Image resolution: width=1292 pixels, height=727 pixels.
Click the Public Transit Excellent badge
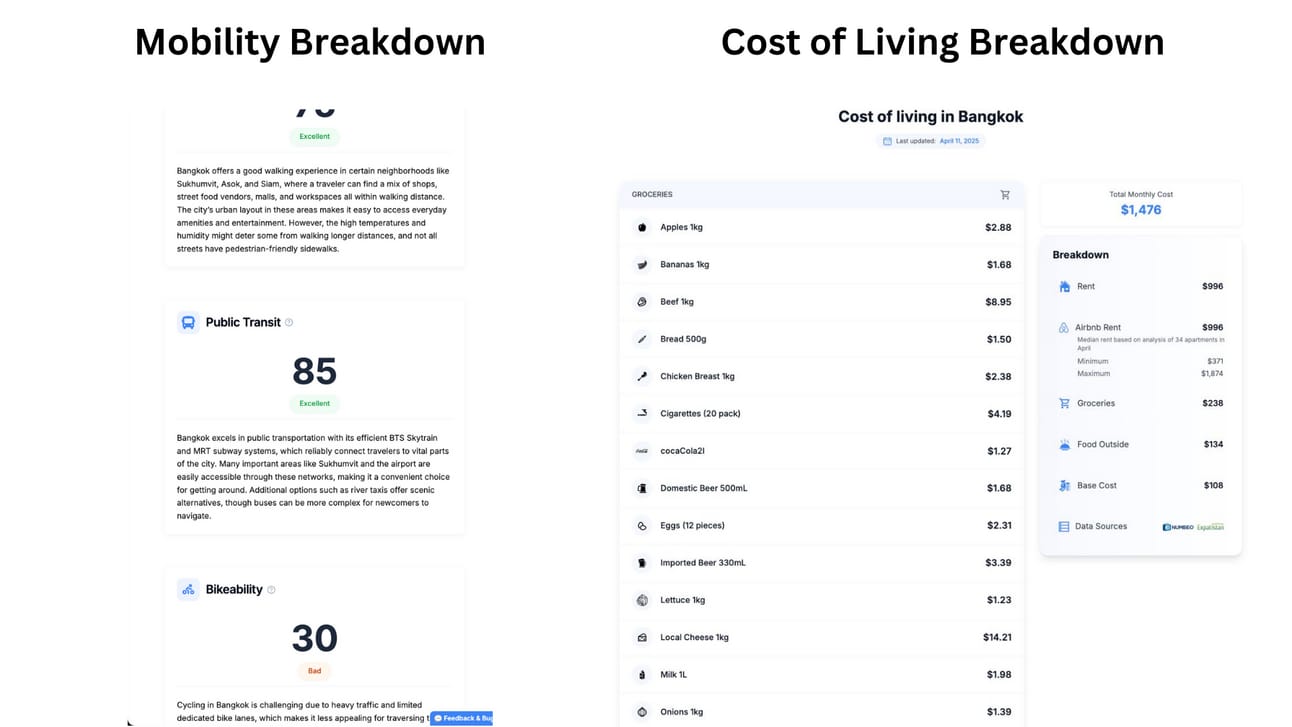314,404
